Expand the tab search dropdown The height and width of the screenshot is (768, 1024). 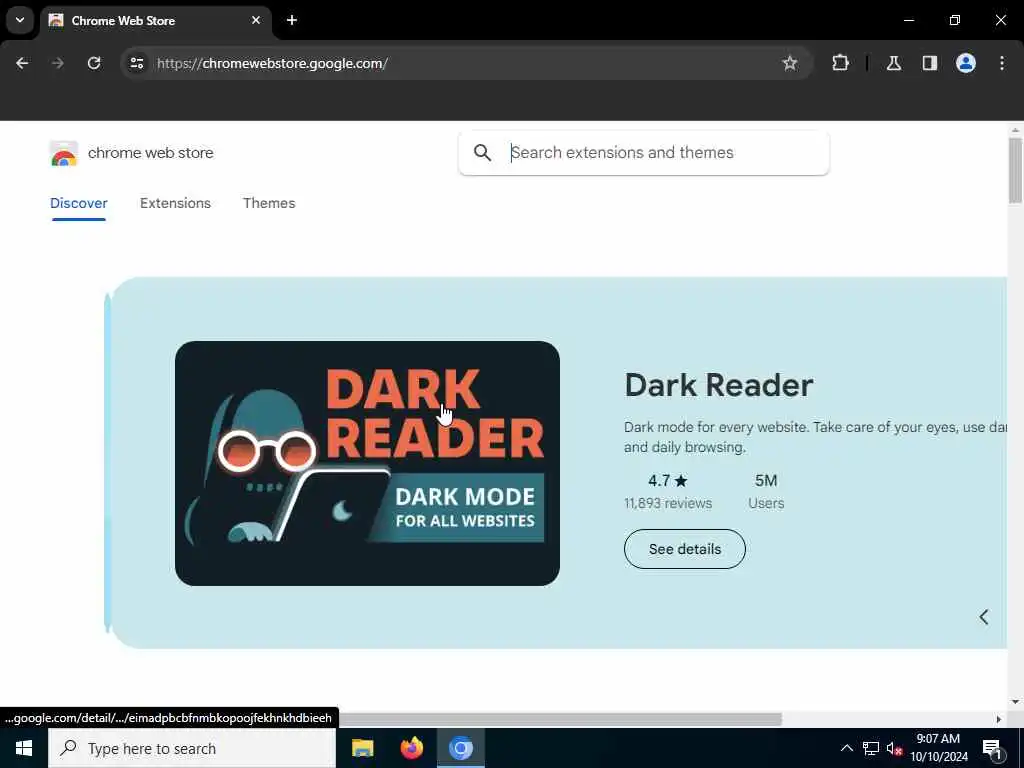point(20,20)
